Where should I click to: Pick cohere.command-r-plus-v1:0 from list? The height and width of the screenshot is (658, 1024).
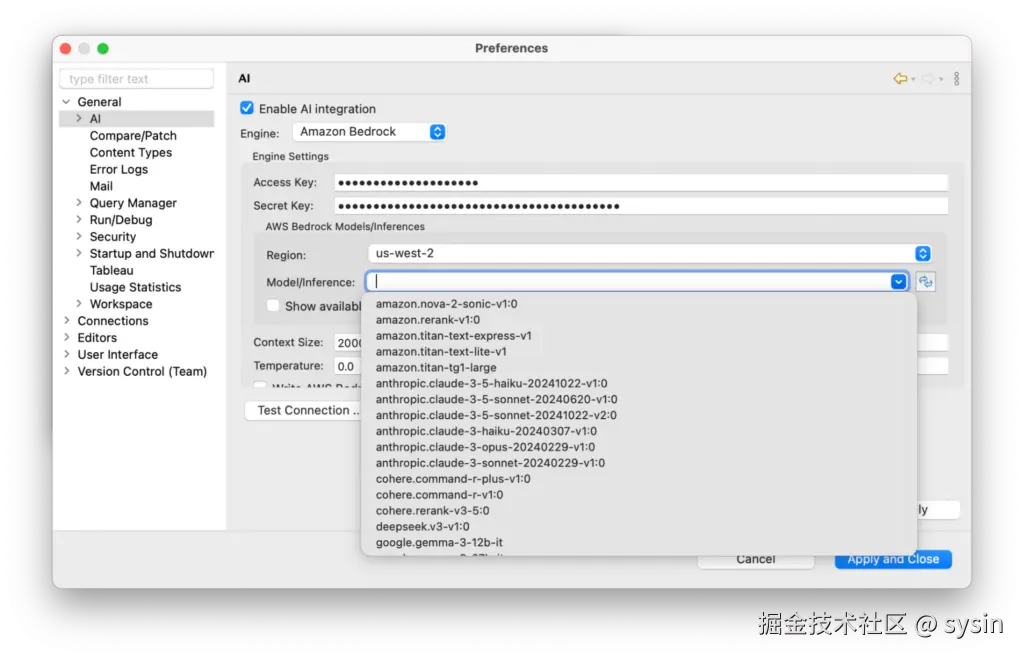(453, 479)
